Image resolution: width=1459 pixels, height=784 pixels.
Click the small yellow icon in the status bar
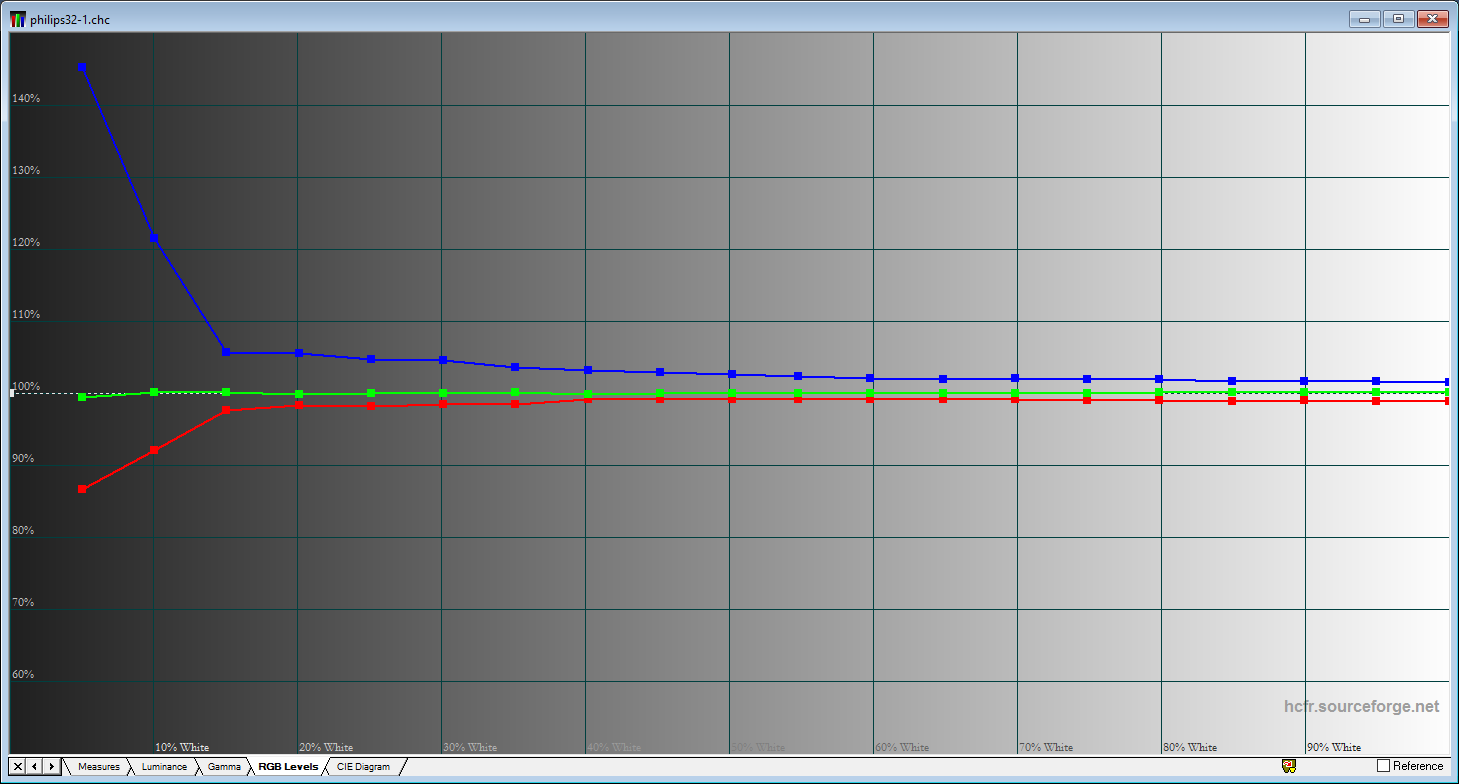pos(1289,766)
